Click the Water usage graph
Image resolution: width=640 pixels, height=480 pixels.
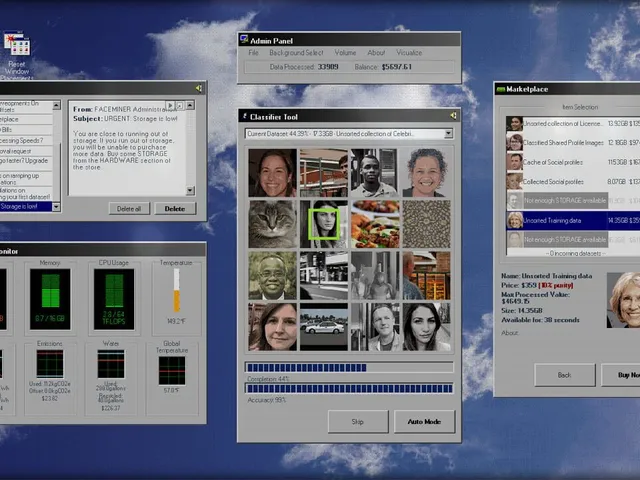point(111,364)
